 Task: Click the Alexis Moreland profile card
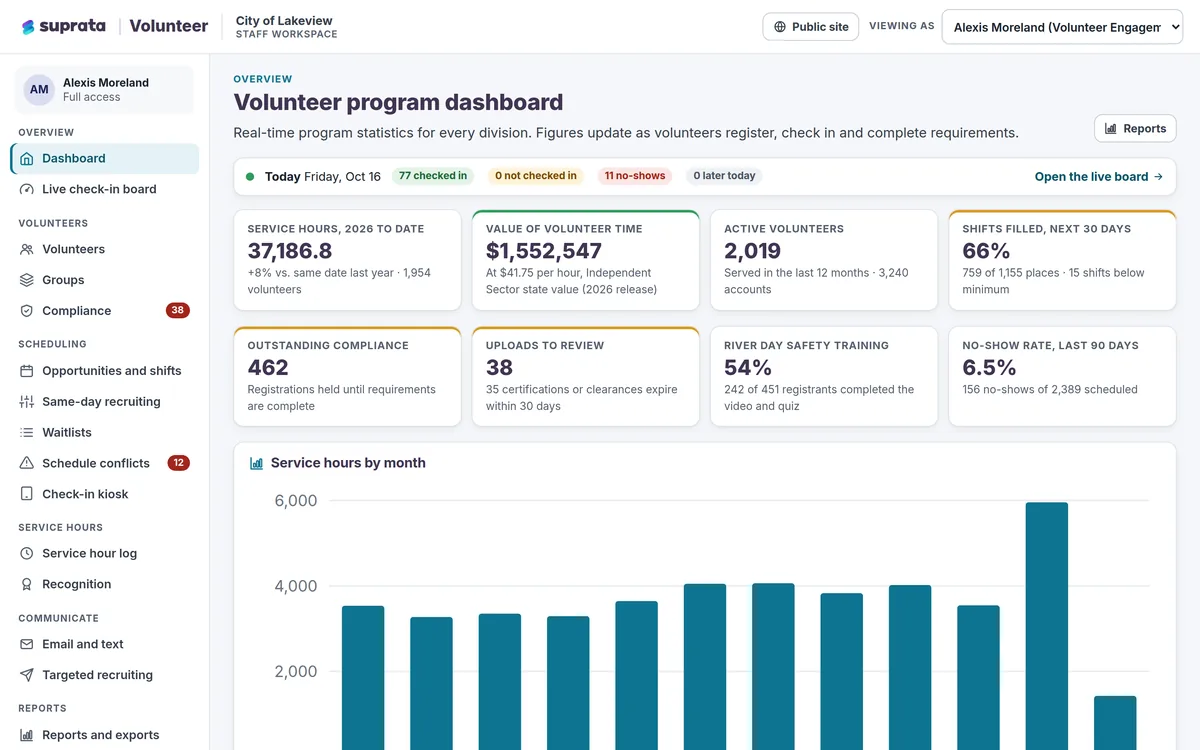pyautogui.click(x=105, y=90)
